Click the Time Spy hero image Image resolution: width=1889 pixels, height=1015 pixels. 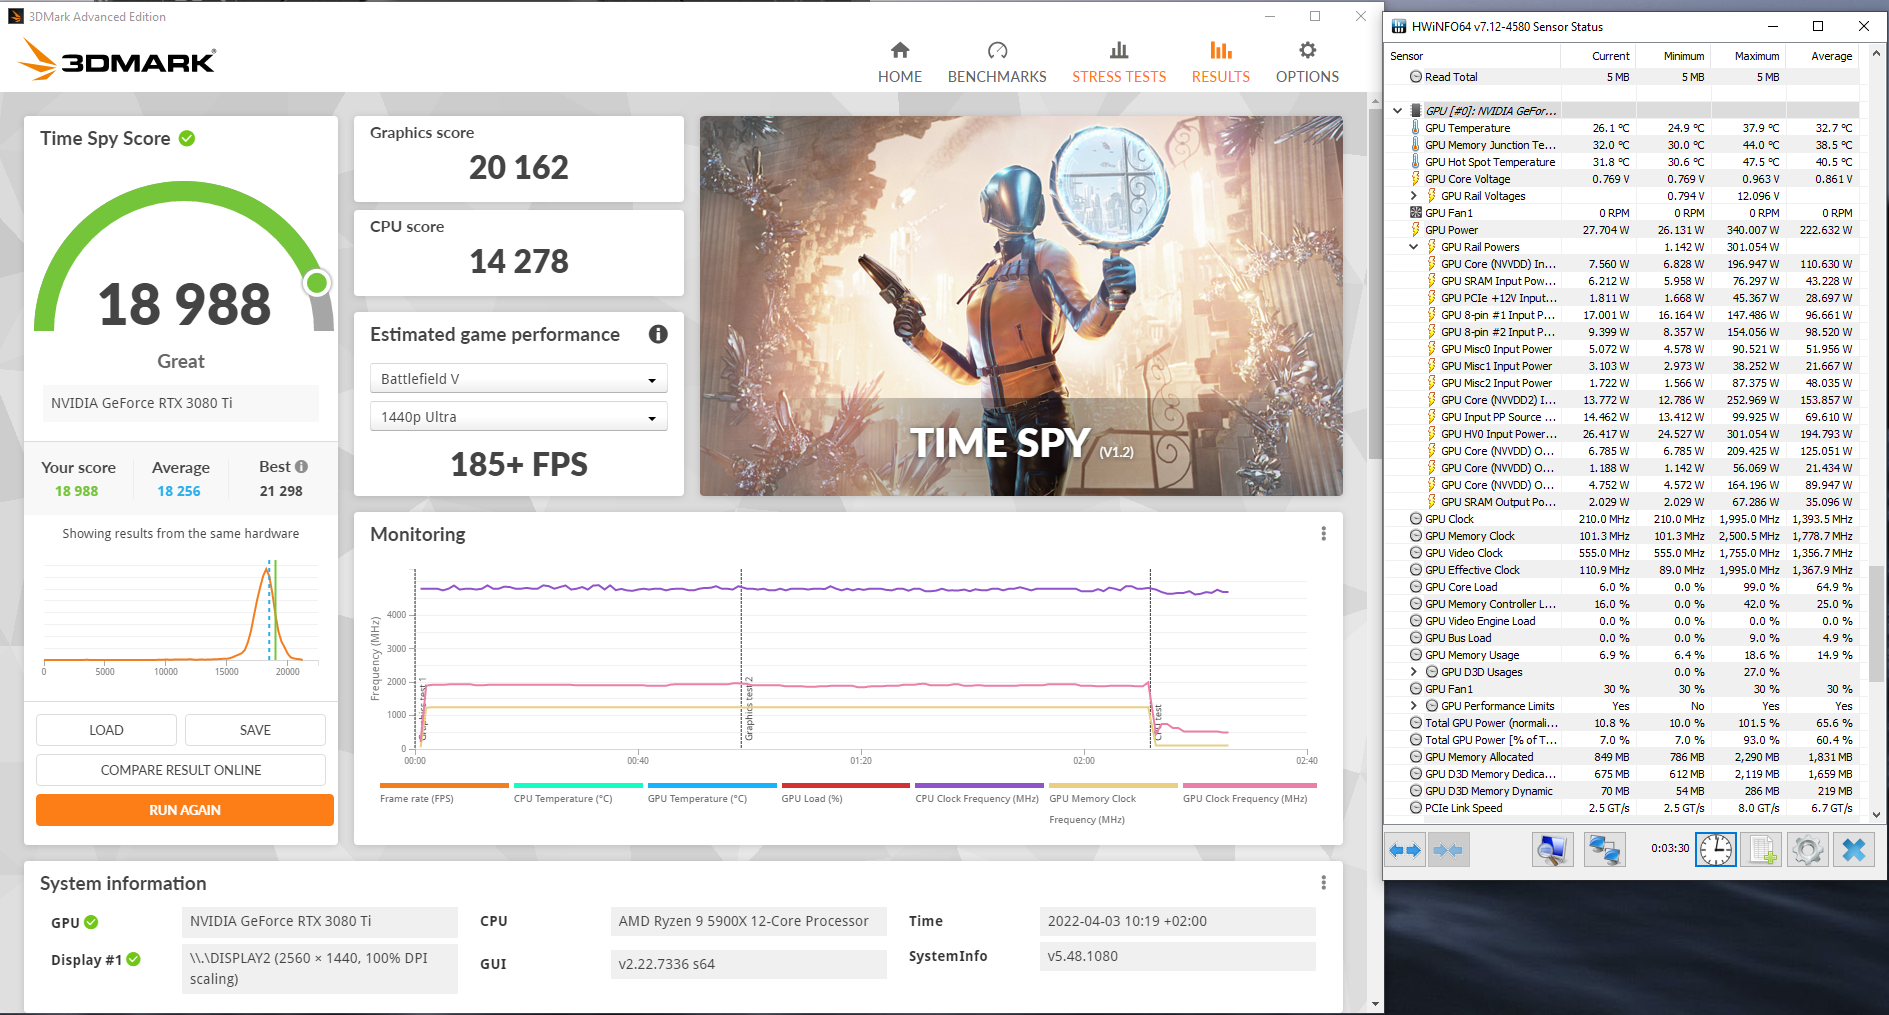pyautogui.click(x=1021, y=306)
